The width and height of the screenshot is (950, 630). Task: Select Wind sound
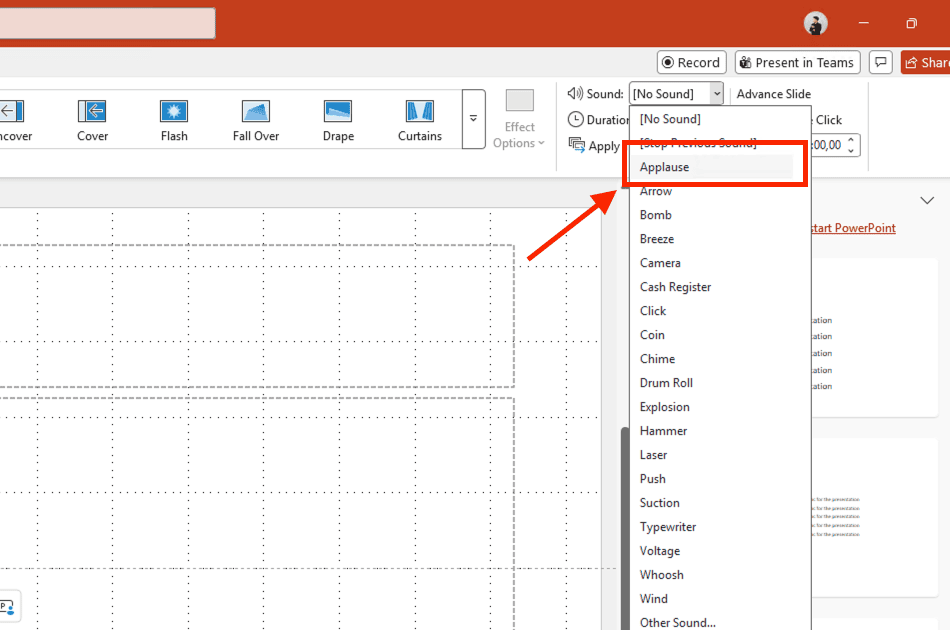tap(720, 598)
